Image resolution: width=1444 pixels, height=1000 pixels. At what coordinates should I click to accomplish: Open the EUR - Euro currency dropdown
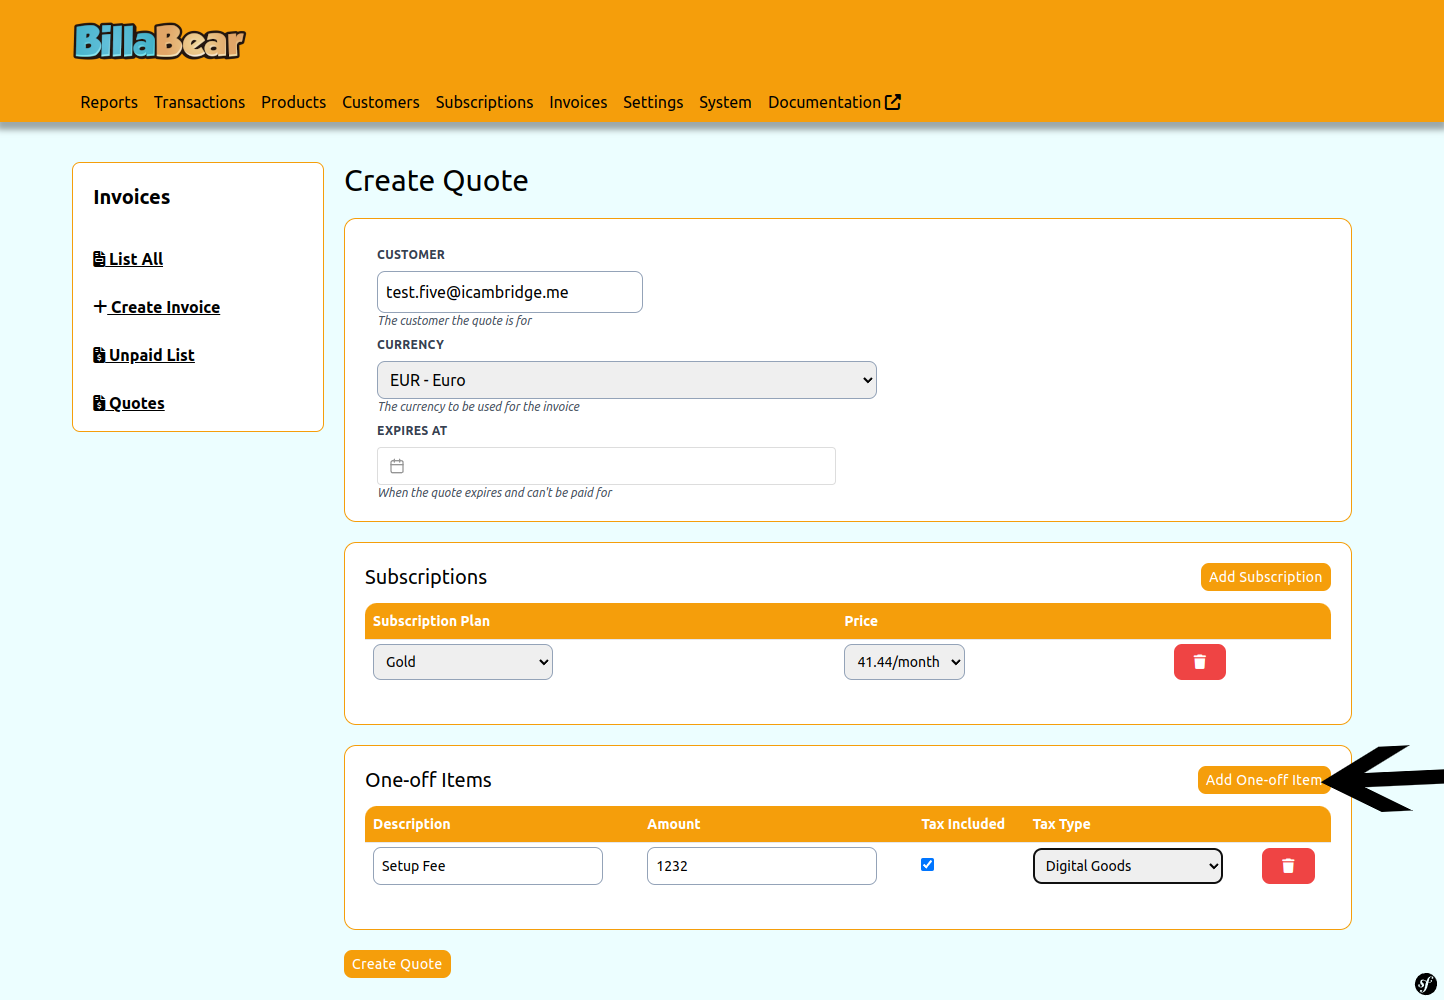pos(627,380)
